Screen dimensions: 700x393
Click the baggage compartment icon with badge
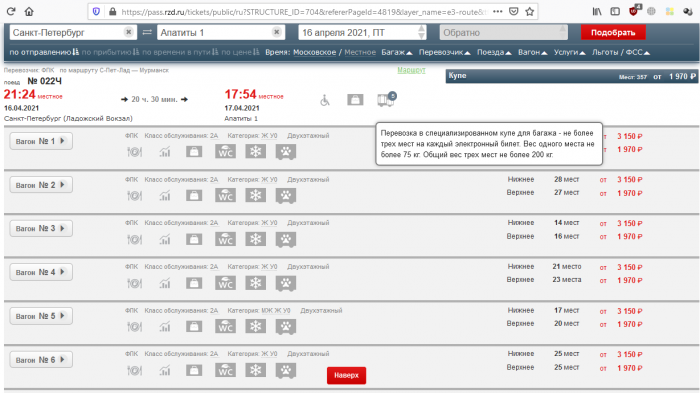pyautogui.click(x=386, y=99)
